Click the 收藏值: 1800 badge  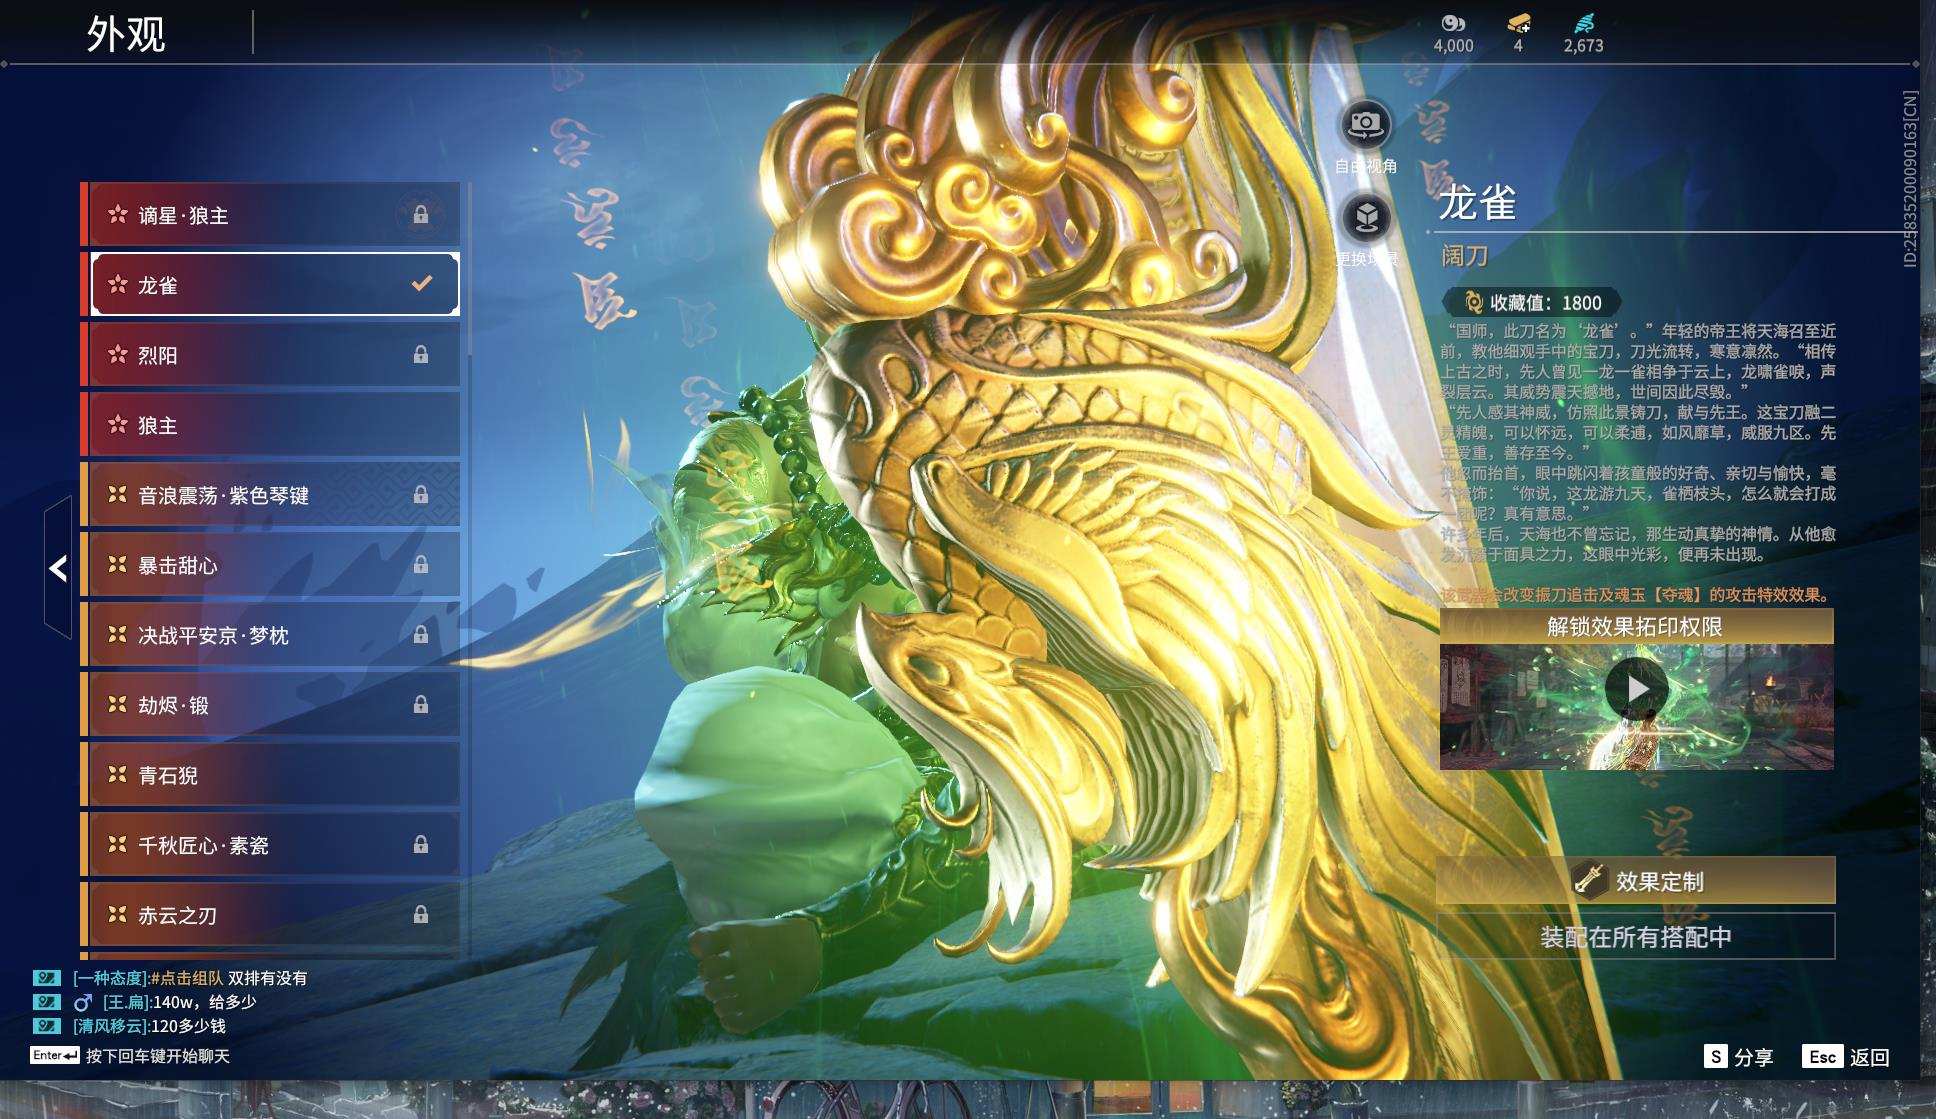[1532, 302]
